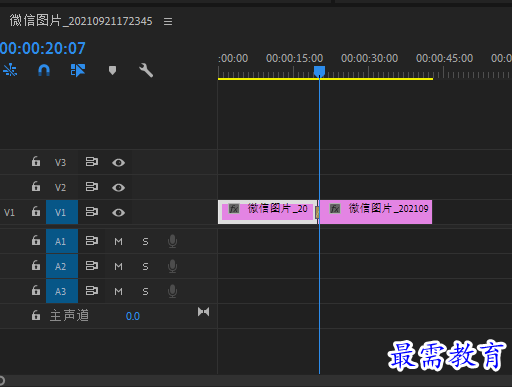Open Timeline display settings wrench
The image size is (512, 387).
click(x=146, y=70)
